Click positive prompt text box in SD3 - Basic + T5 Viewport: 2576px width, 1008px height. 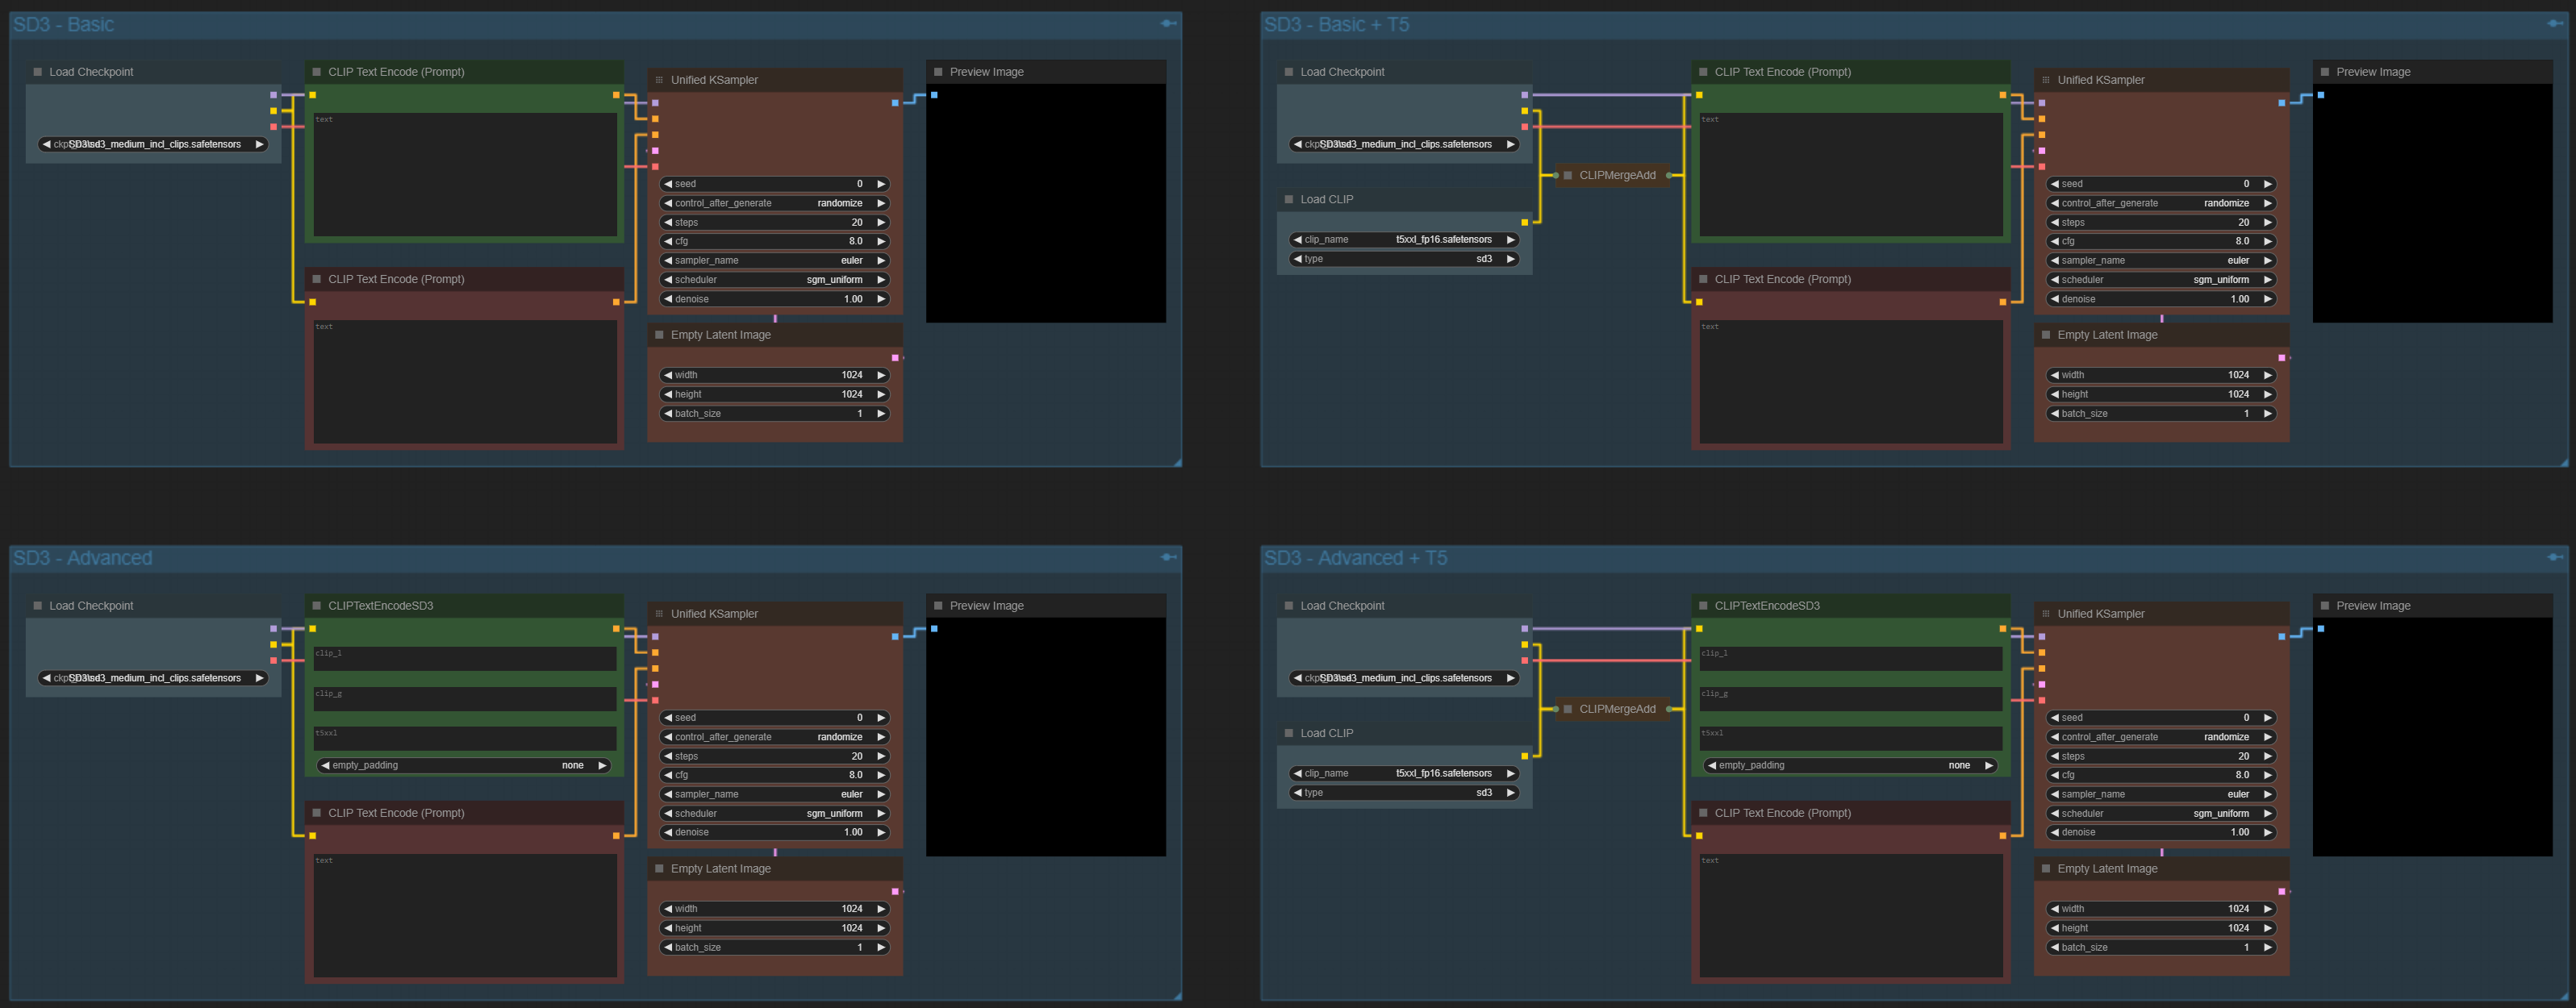click(1851, 175)
